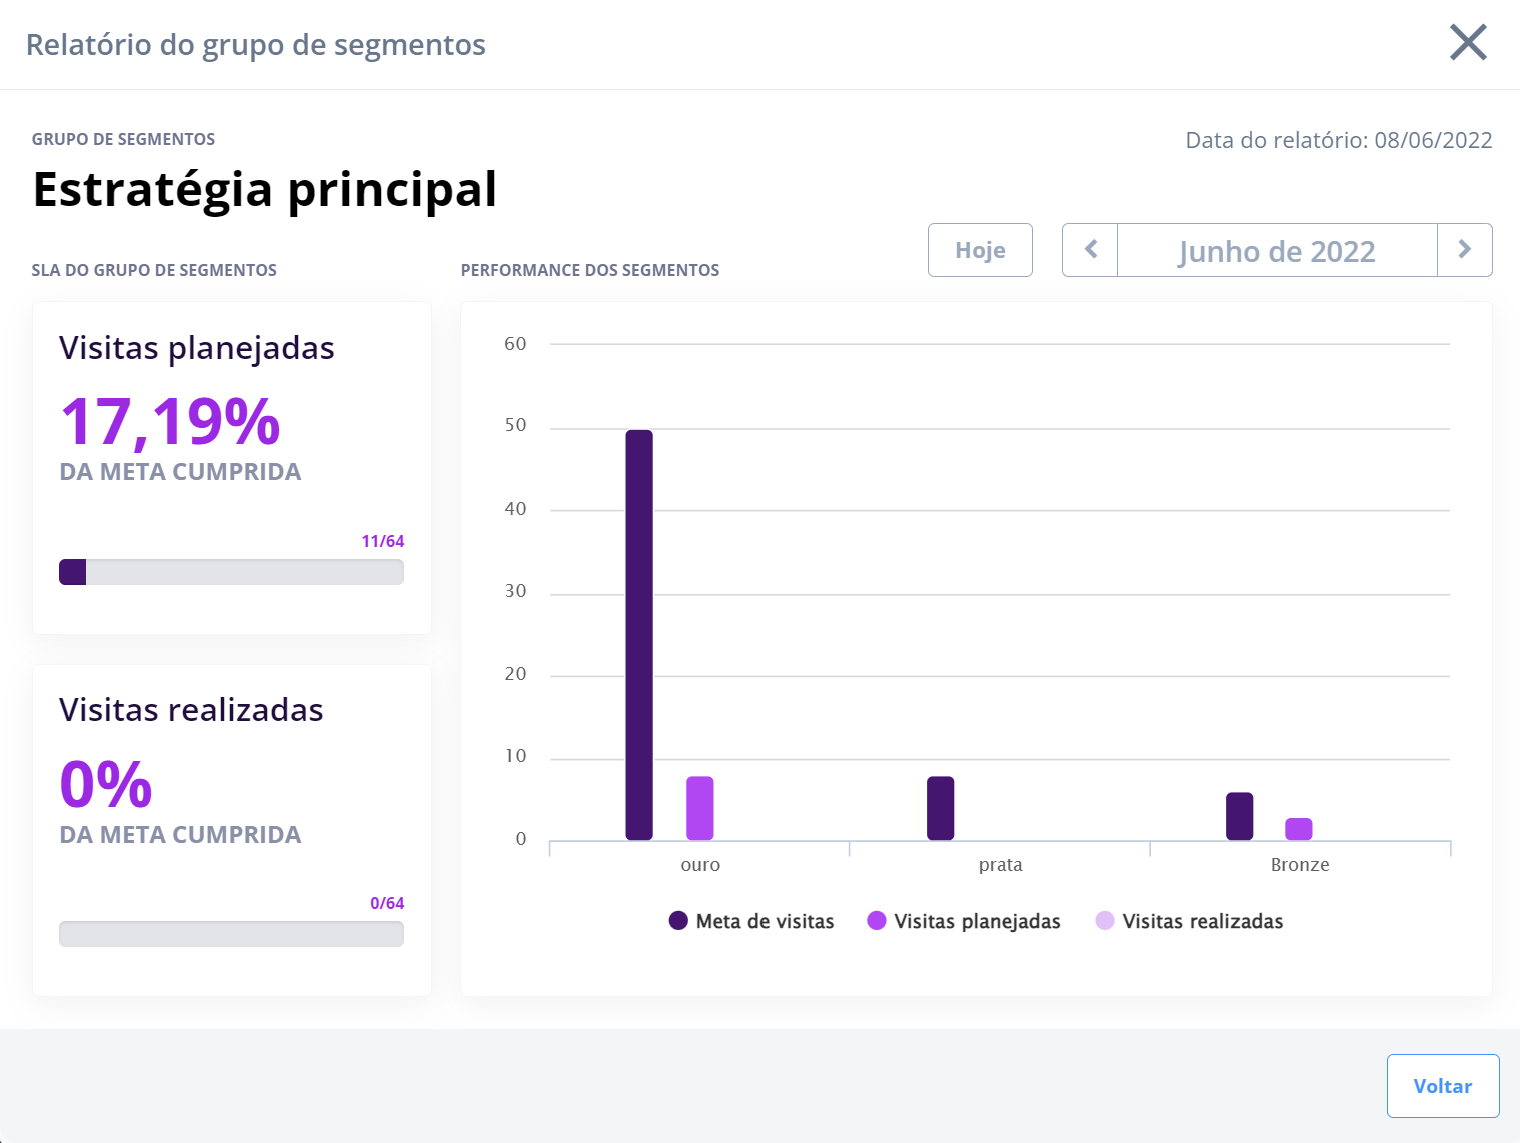This screenshot has width=1520, height=1143.
Task: Go to the next month
Action: coord(1464,250)
